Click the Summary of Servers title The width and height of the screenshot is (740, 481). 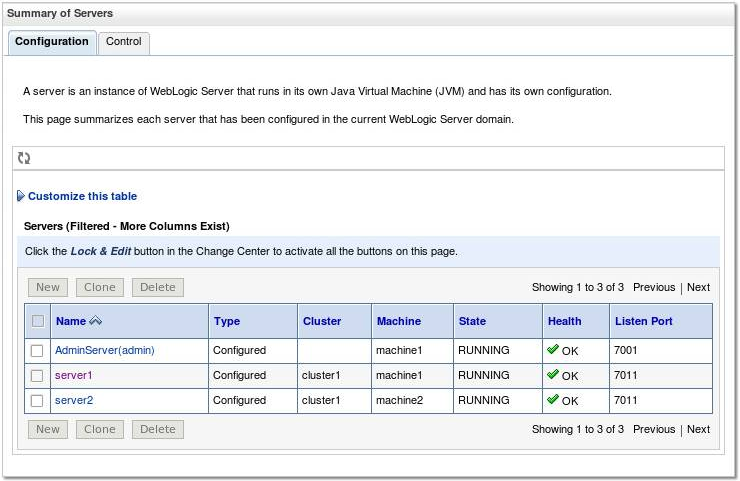pos(60,13)
